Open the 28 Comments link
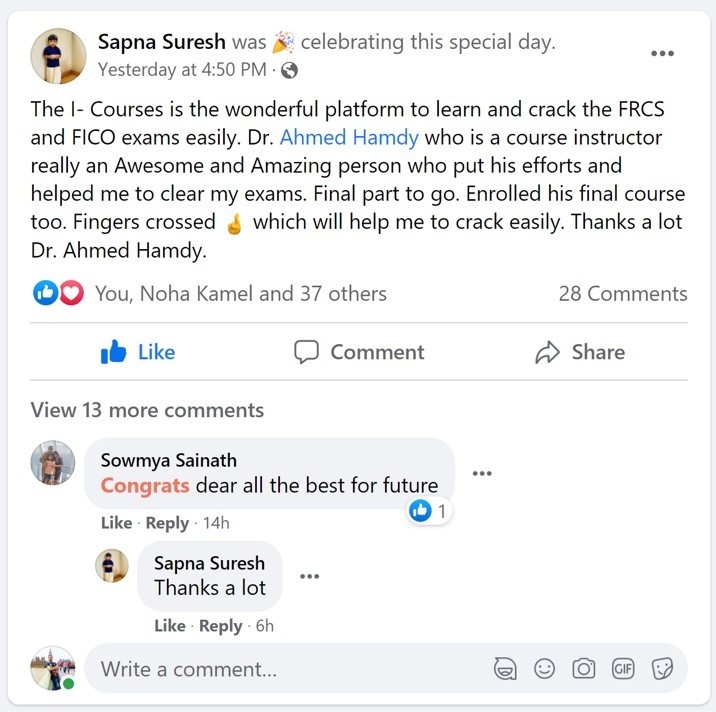This screenshot has width=716, height=712. tap(622, 293)
